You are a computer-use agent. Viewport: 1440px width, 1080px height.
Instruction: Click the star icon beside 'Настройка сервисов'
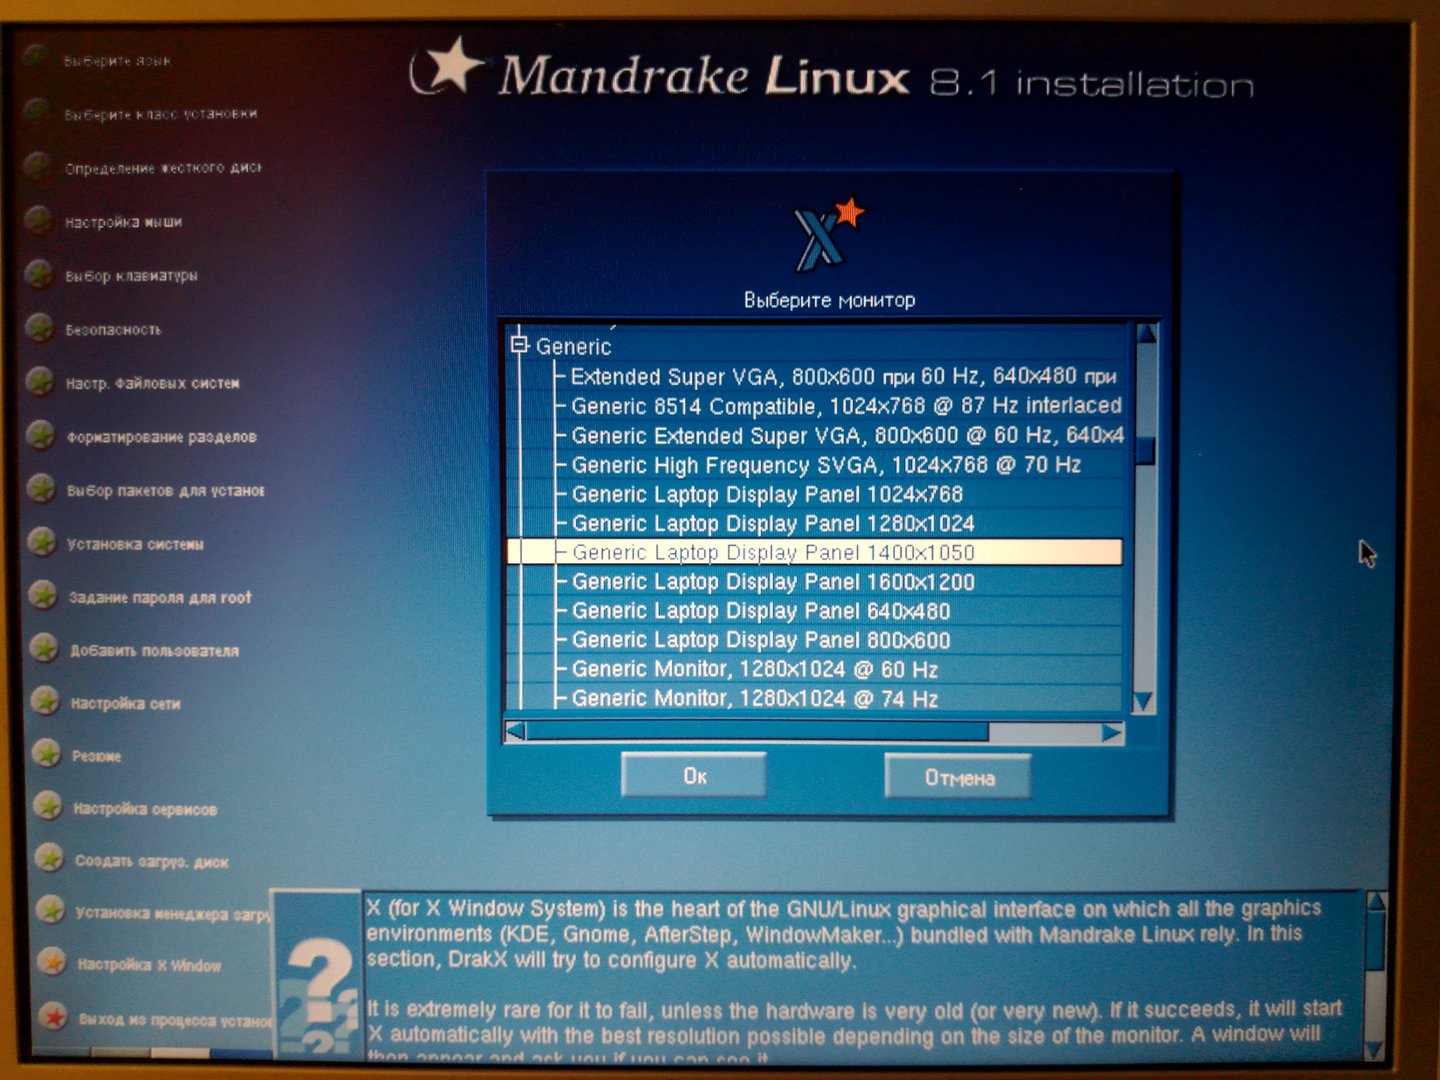pos(47,806)
